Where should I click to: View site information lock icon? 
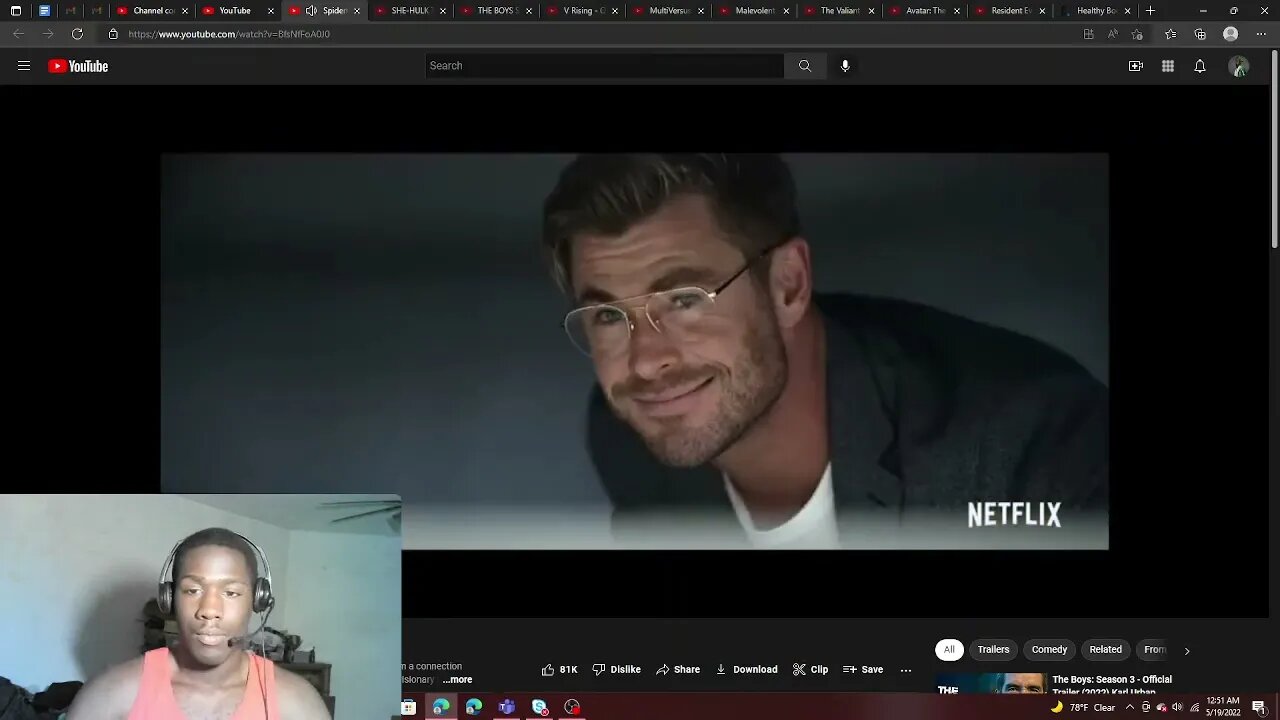coord(113,34)
